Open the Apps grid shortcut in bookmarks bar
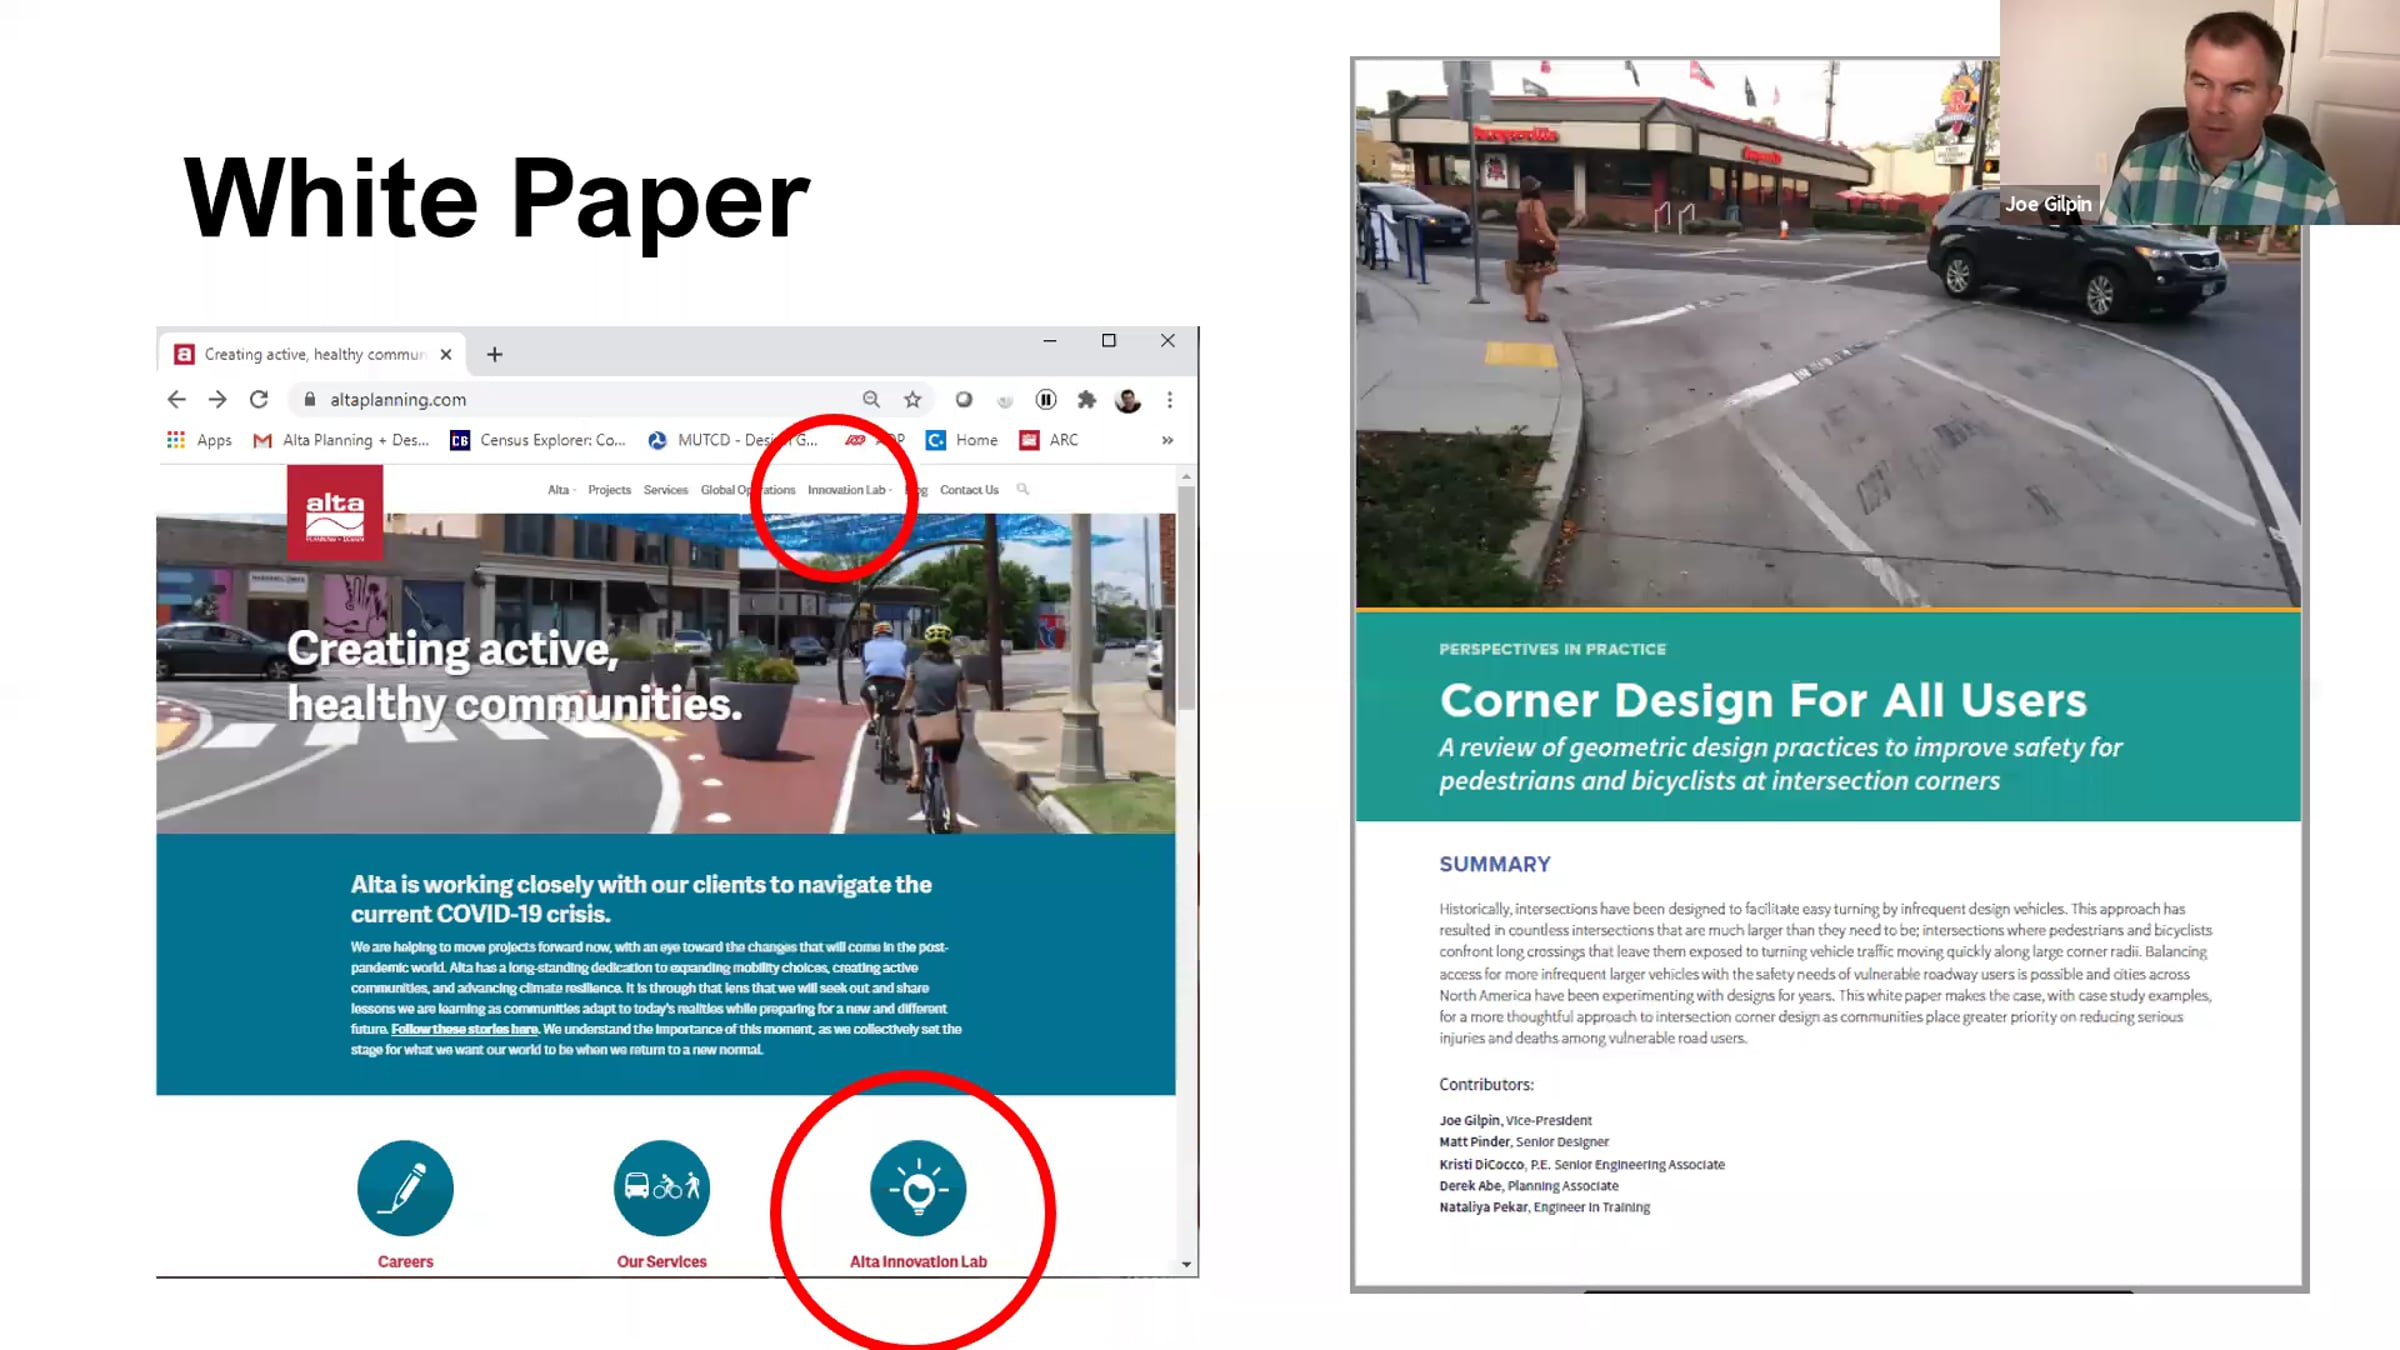2400x1350 pixels. 199,440
